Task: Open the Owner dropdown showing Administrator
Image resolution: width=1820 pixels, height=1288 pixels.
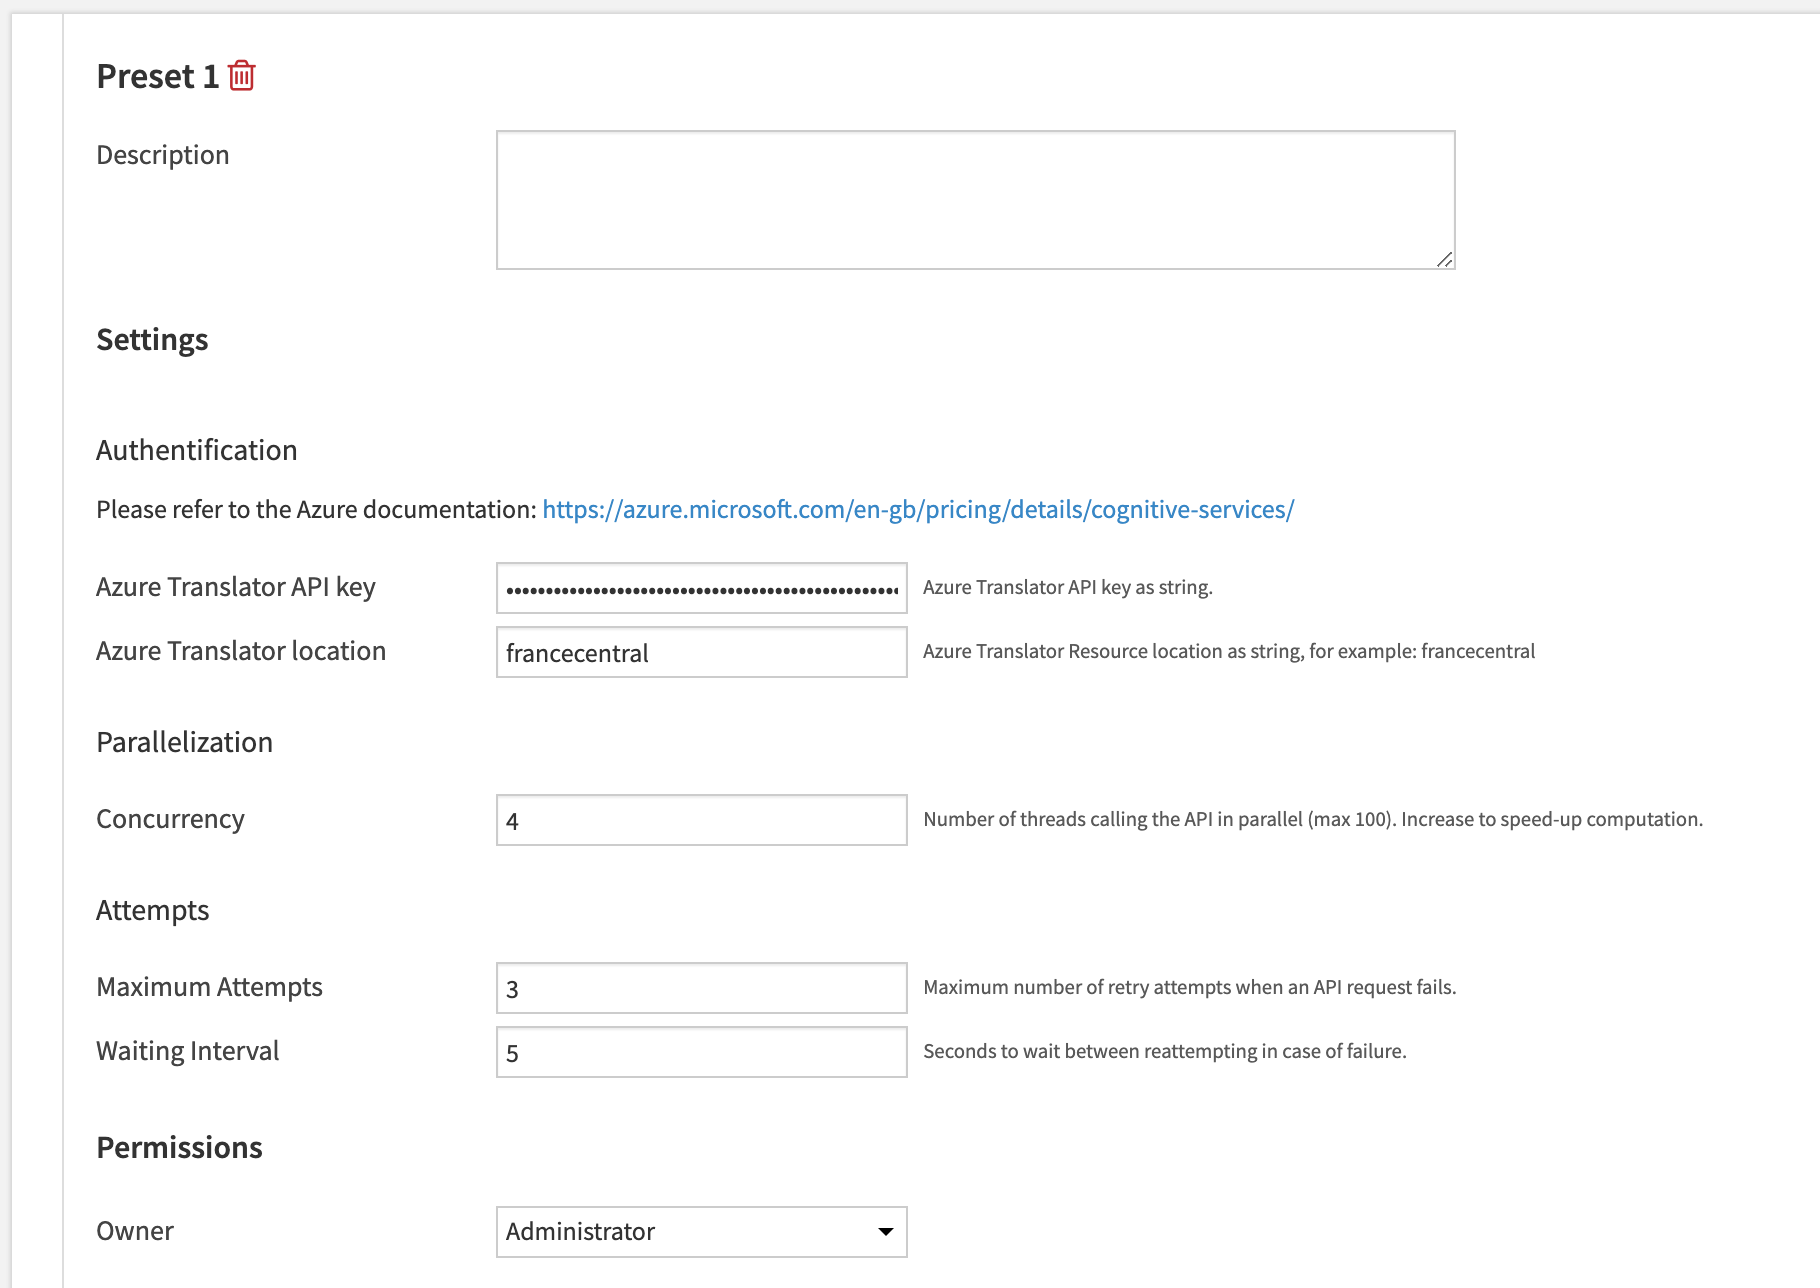Action: point(700,1232)
